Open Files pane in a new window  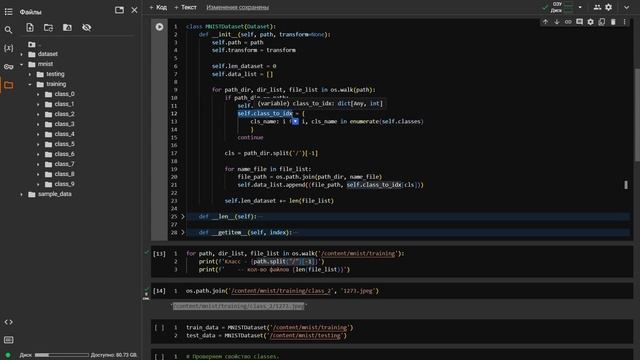coord(119,10)
